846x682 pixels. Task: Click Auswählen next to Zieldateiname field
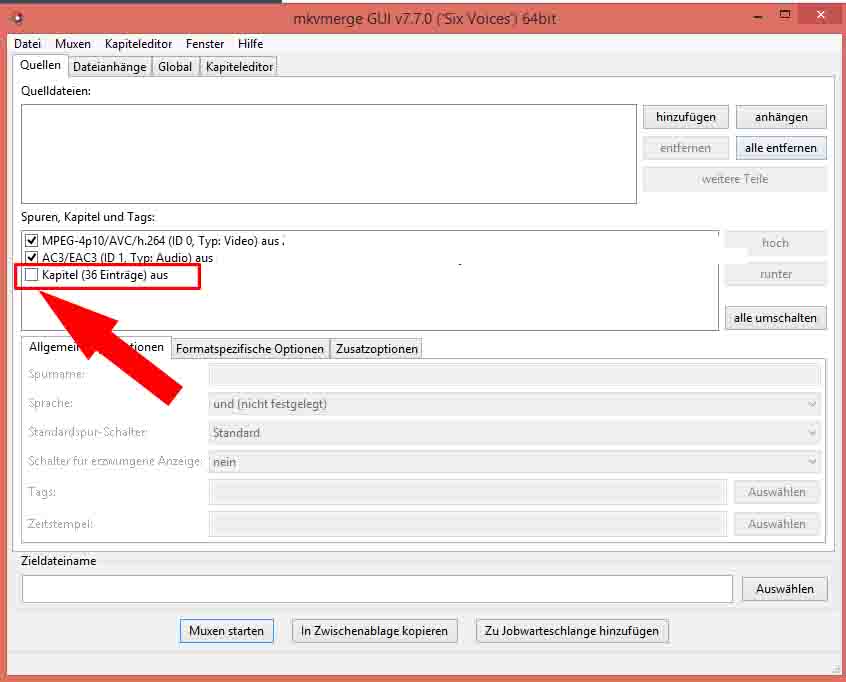785,589
